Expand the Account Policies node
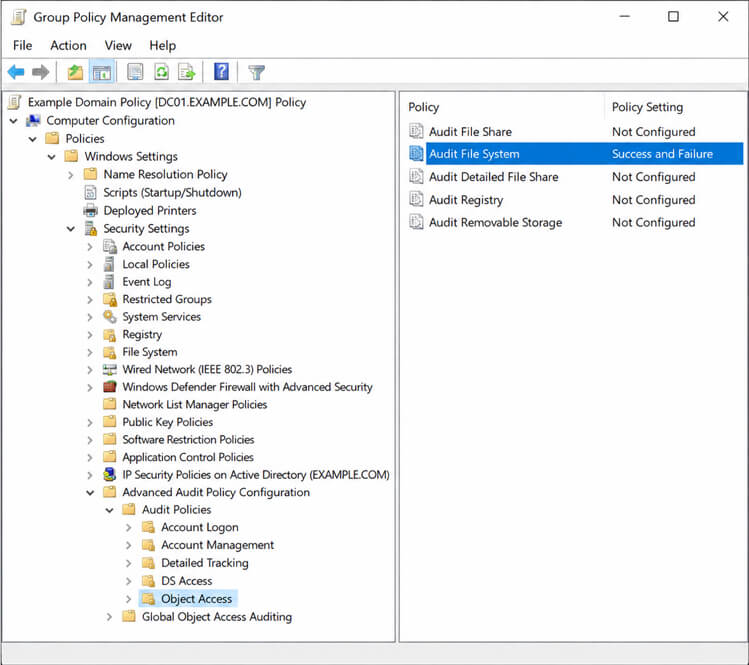Image resolution: width=749 pixels, height=665 pixels. [x=90, y=247]
